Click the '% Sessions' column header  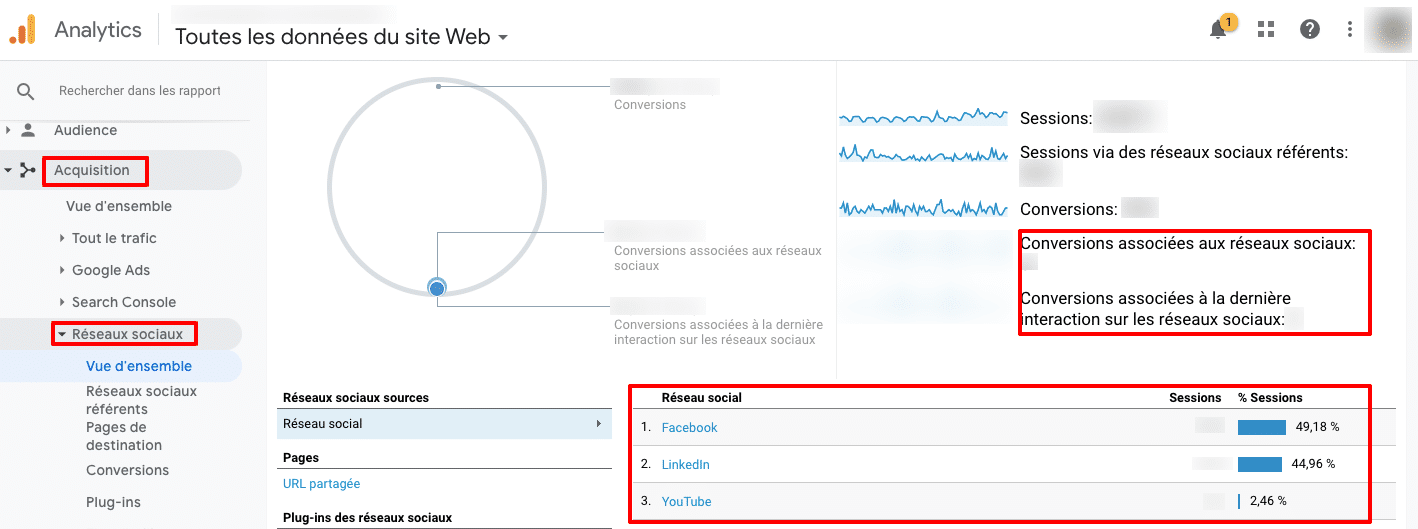tap(1270, 398)
